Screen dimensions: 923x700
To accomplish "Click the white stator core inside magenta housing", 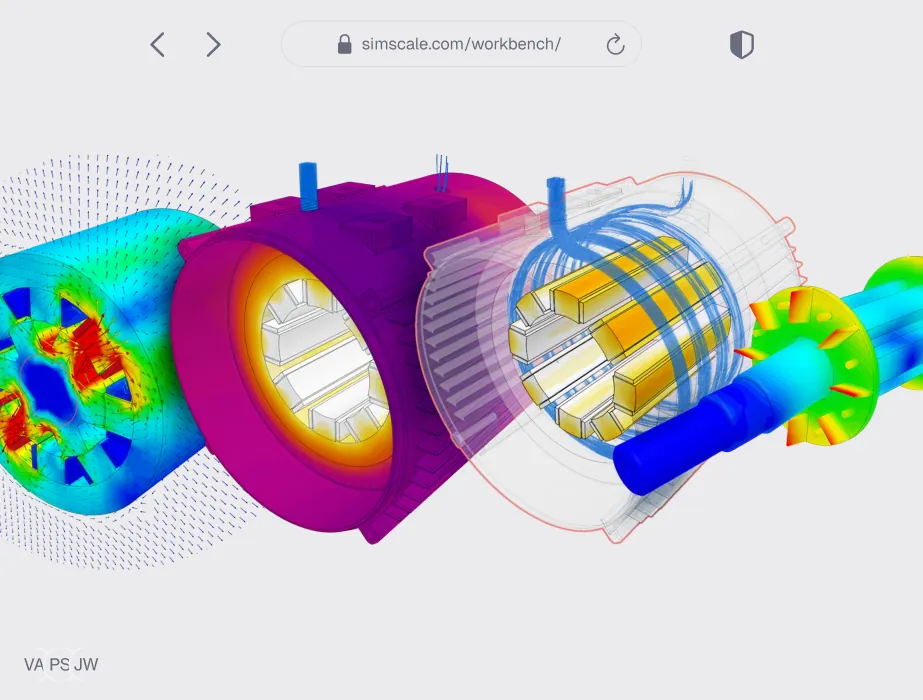I will [x=318, y=359].
